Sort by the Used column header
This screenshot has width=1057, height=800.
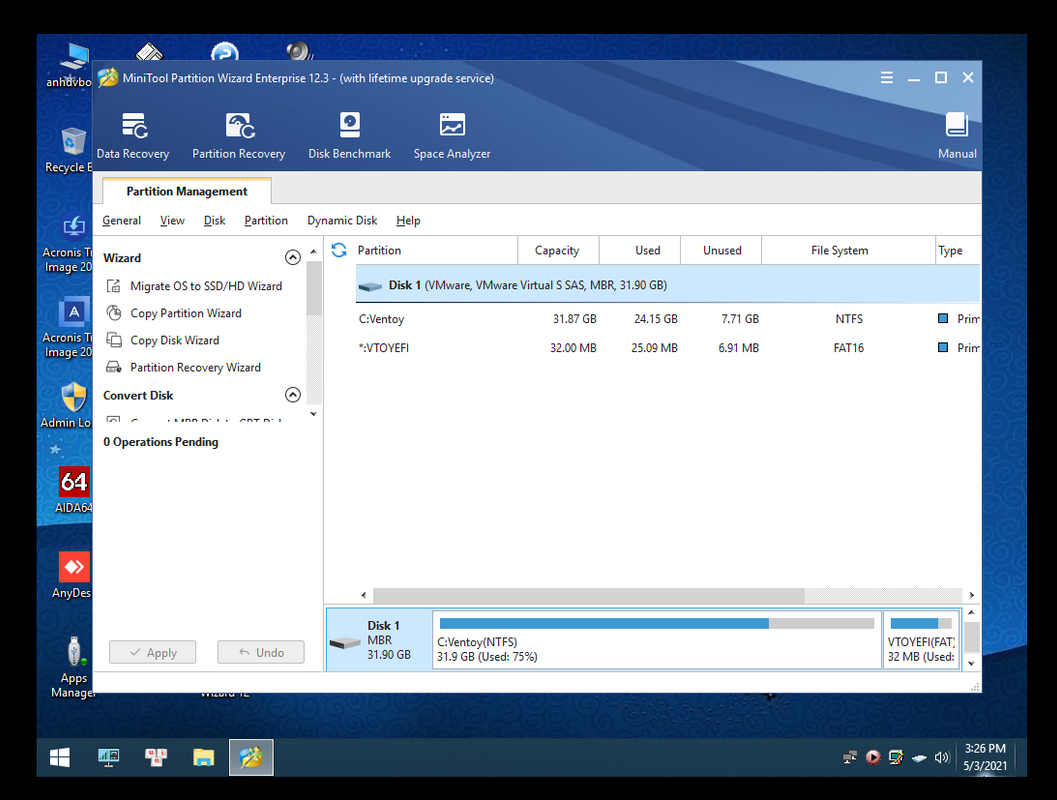click(640, 250)
